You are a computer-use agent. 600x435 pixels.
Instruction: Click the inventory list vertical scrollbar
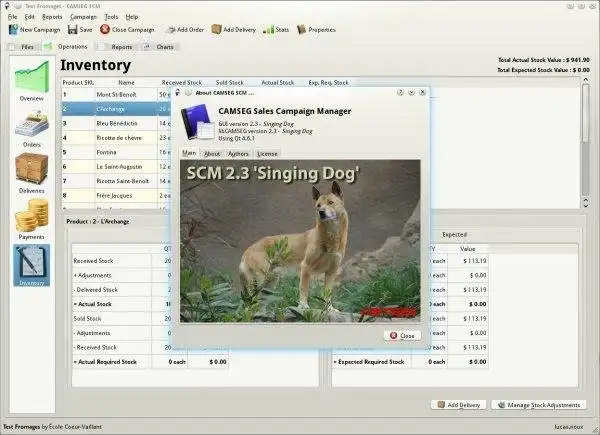click(585, 113)
